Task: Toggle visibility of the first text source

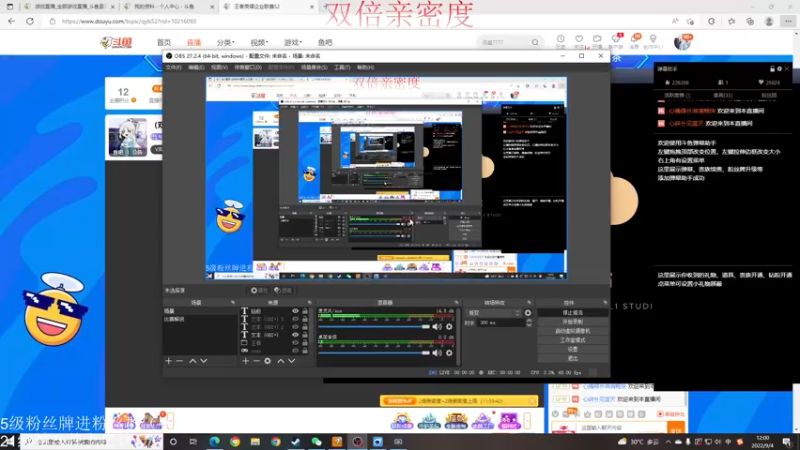Action: (x=295, y=311)
